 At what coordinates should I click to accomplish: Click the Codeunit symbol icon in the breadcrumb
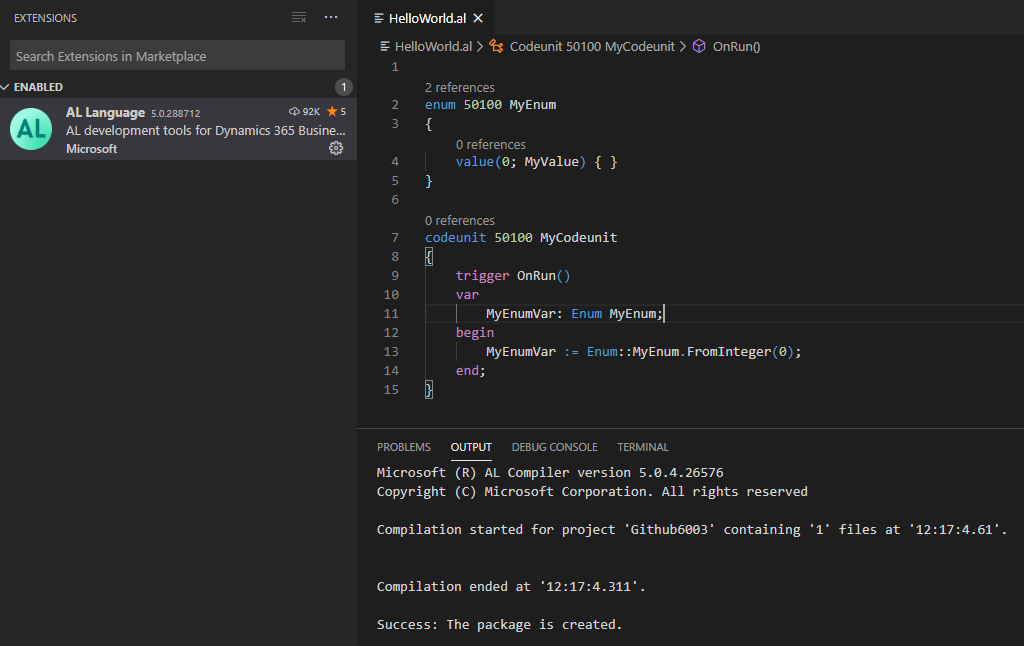point(498,46)
